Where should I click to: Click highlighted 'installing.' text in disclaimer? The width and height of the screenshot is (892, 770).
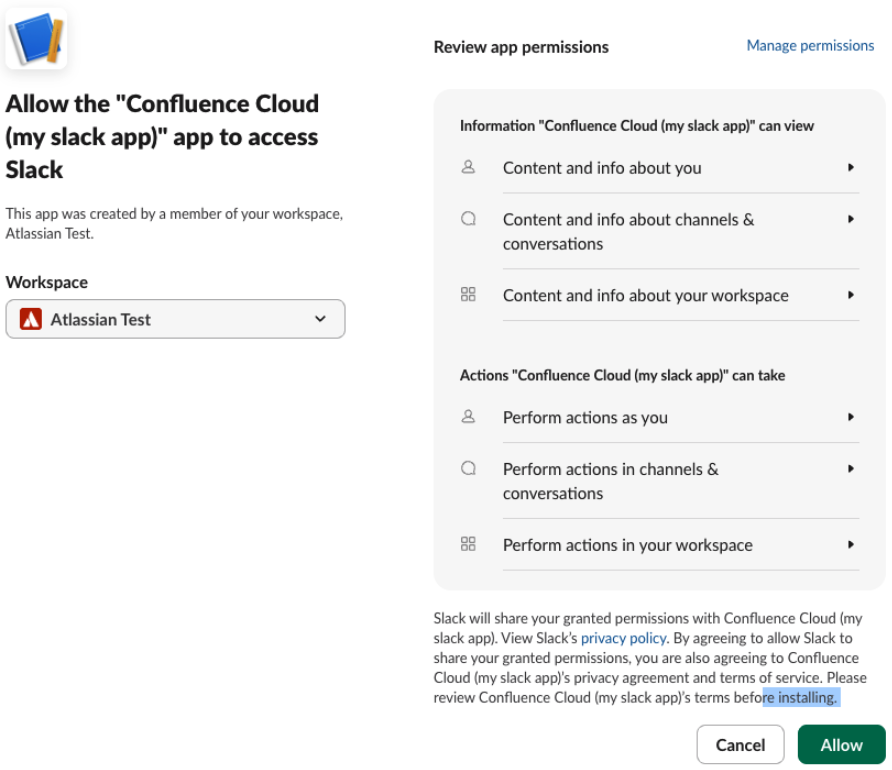tap(807, 697)
